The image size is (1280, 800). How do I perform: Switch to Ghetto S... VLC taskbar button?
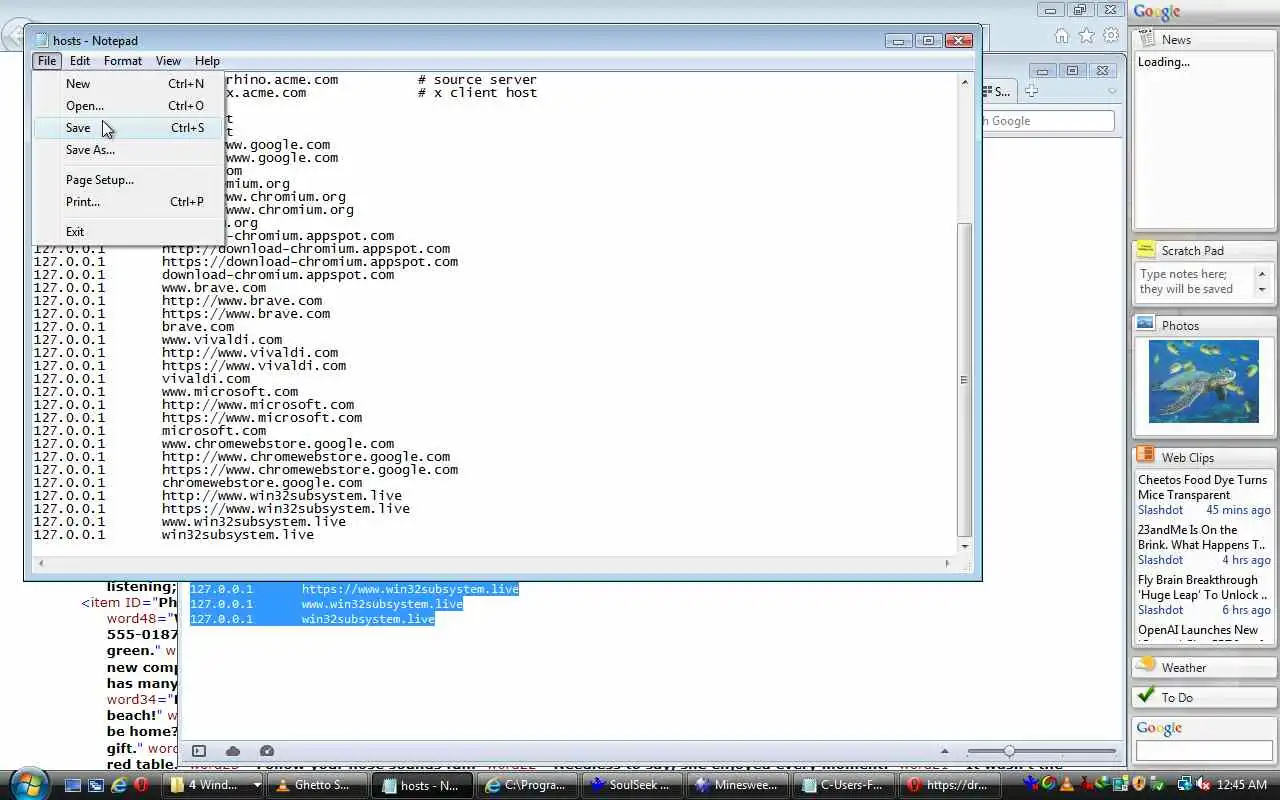pos(317,785)
